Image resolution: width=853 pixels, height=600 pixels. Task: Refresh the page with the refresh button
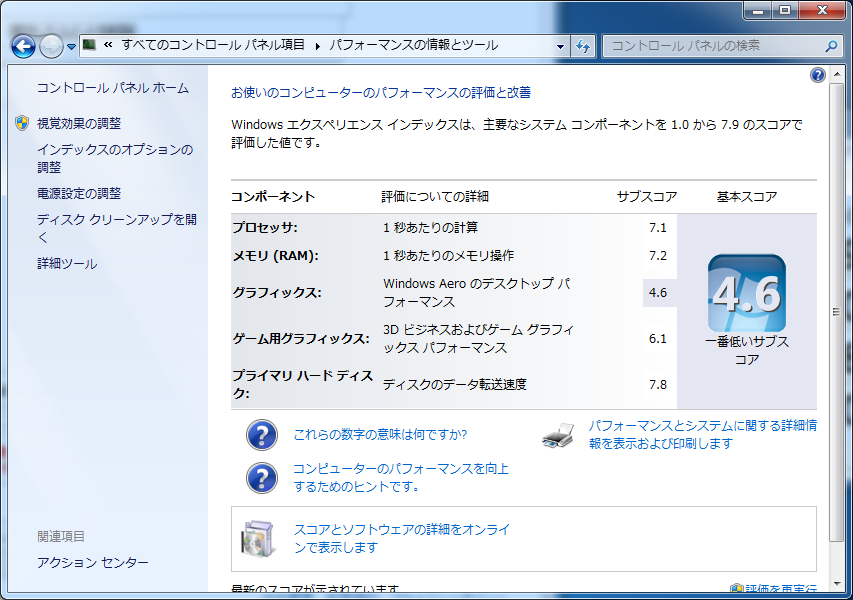583,46
